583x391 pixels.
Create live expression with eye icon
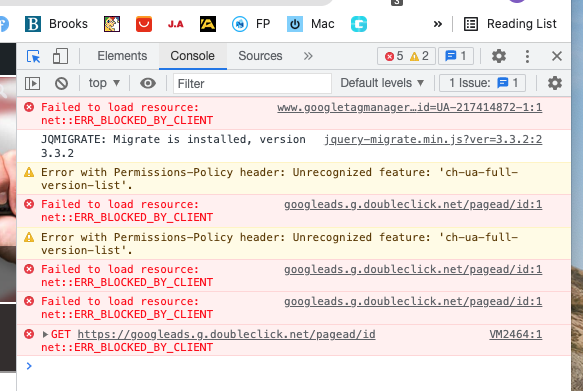[148, 83]
